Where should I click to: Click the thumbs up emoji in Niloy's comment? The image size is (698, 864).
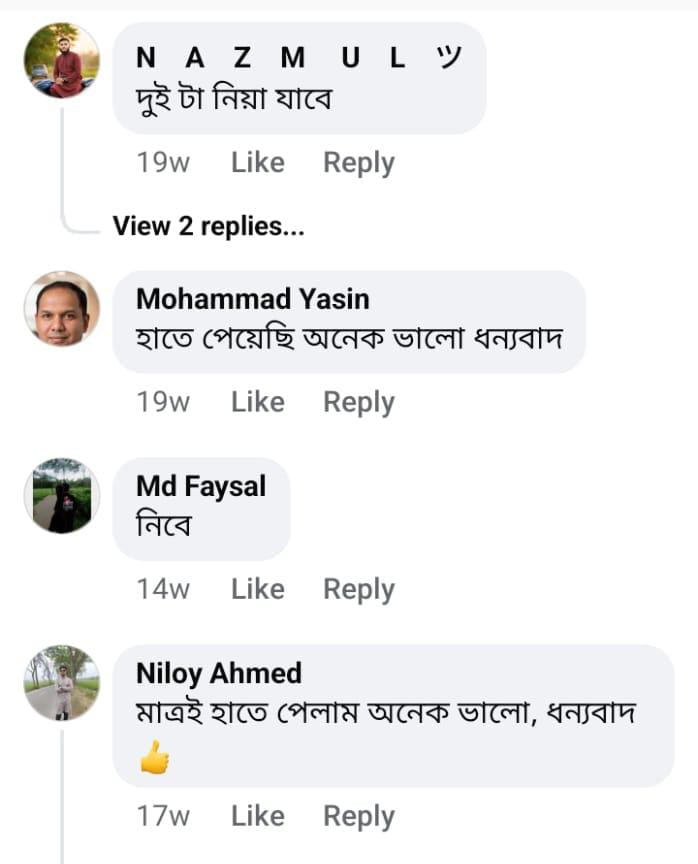[x=154, y=757]
